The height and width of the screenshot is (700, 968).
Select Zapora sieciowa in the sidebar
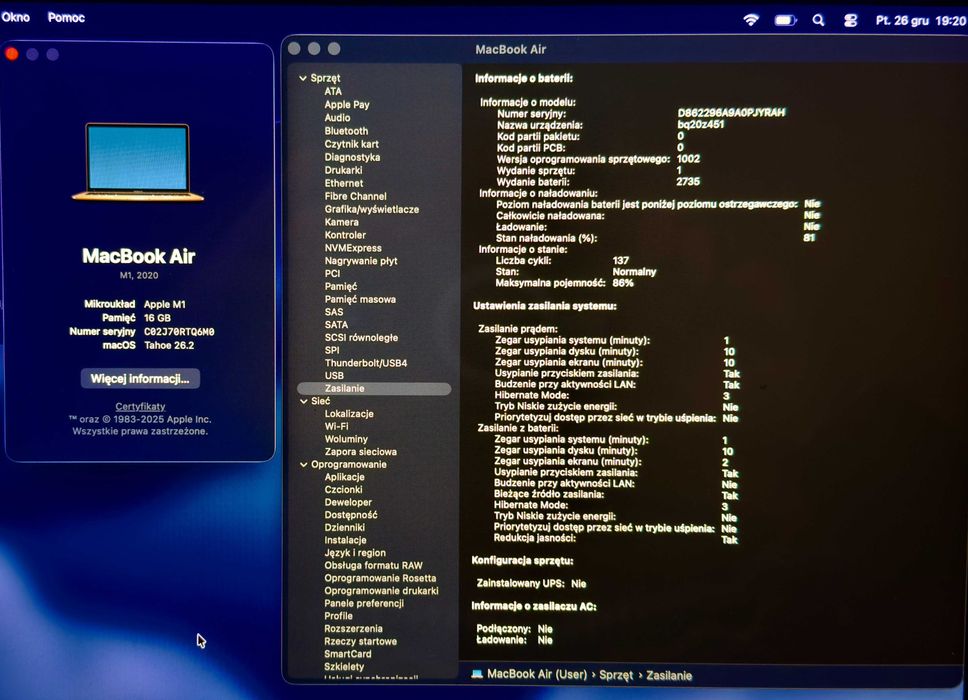pyautogui.click(x=361, y=452)
